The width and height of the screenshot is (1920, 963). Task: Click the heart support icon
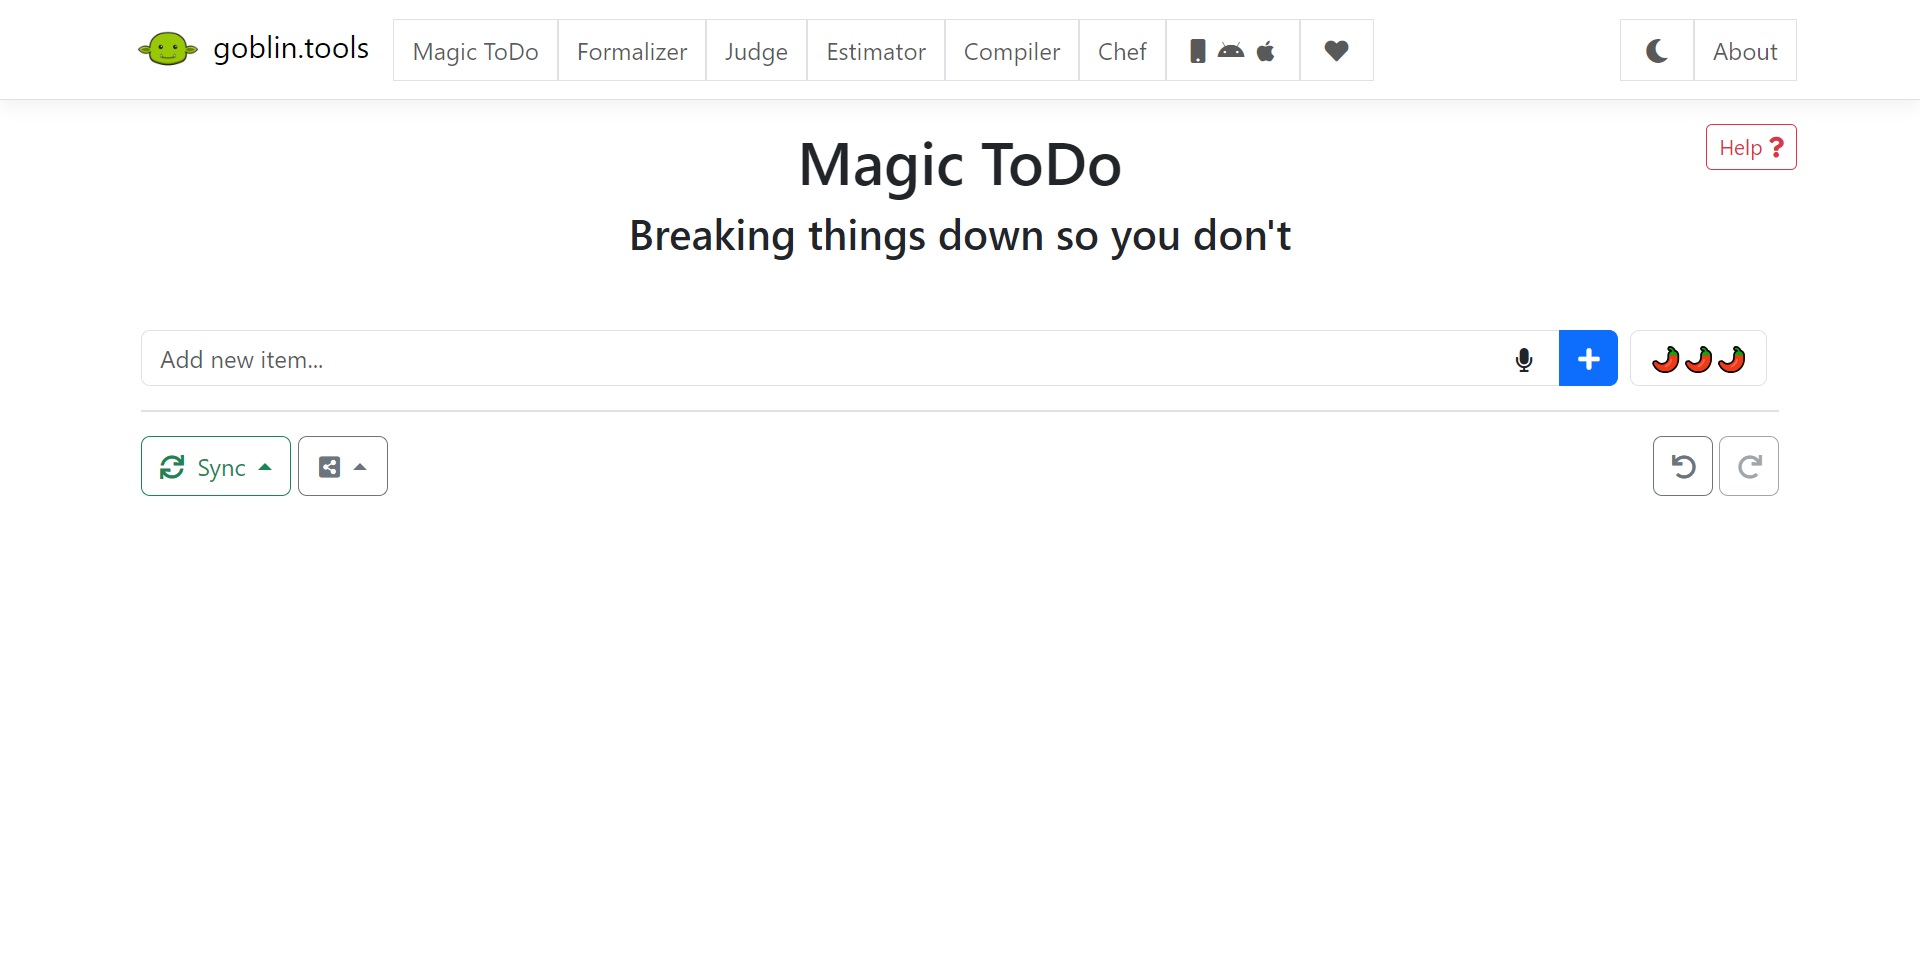pos(1337,51)
